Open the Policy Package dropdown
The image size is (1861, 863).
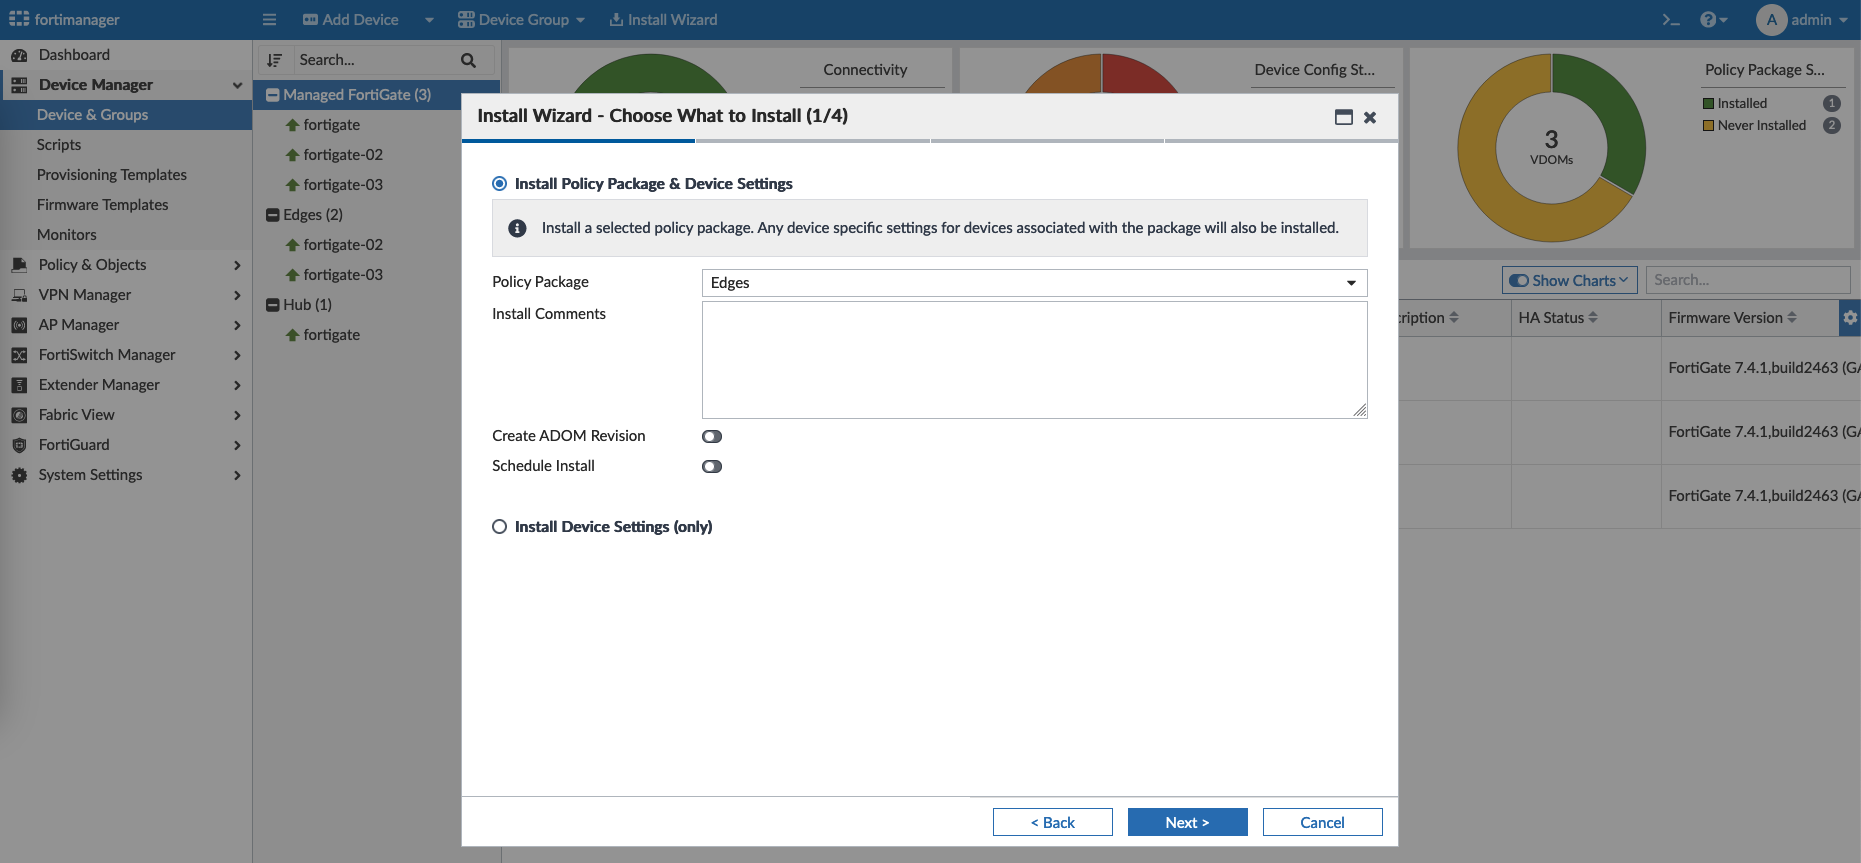1034,283
